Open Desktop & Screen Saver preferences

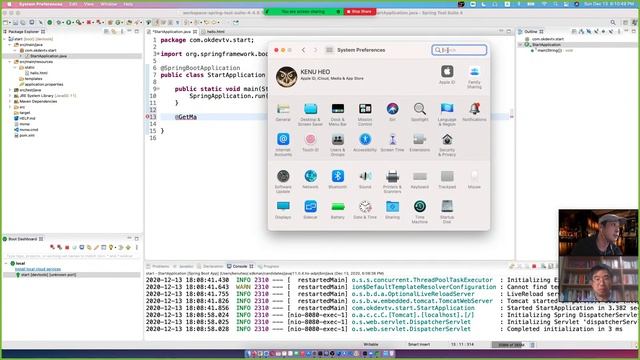click(310, 114)
